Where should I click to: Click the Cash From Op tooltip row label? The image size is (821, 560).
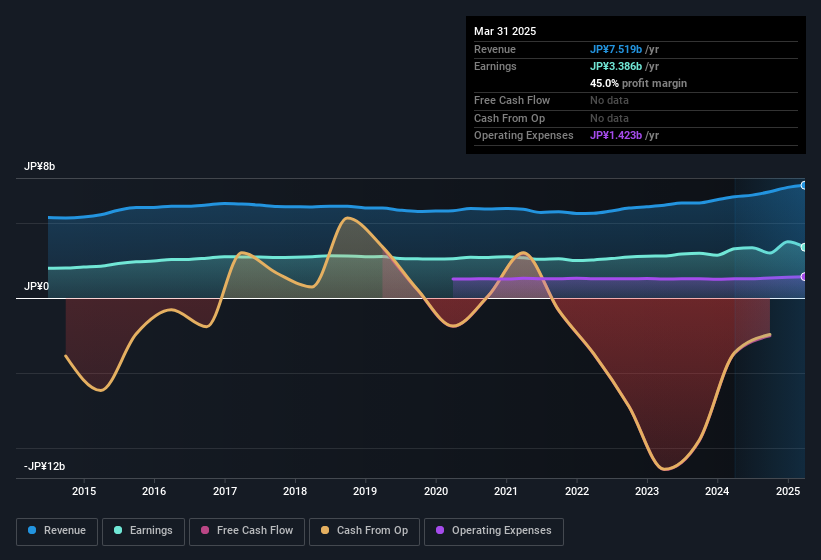(x=509, y=118)
